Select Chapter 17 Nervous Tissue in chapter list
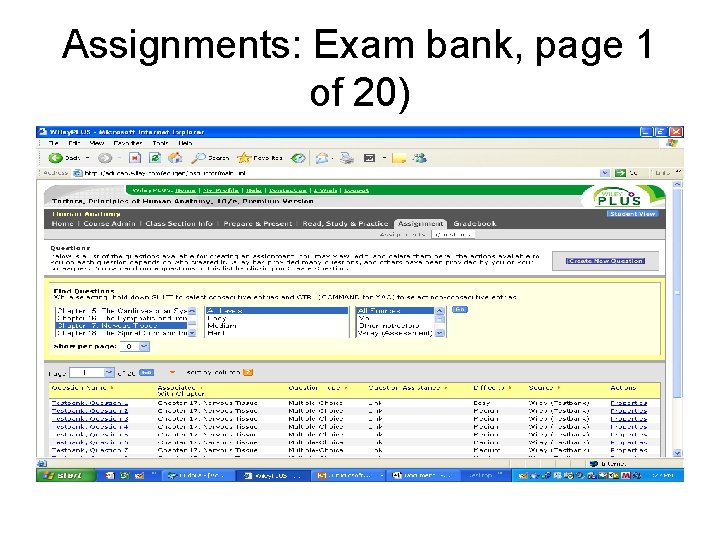The image size is (720, 540). tap(121, 326)
